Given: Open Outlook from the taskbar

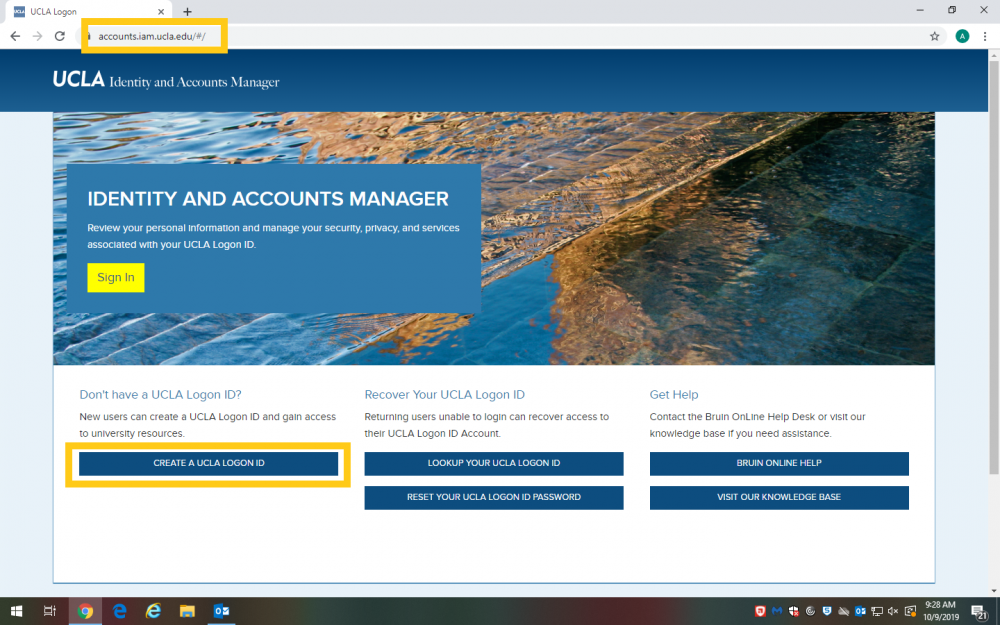Looking at the screenshot, I should [221, 611].
